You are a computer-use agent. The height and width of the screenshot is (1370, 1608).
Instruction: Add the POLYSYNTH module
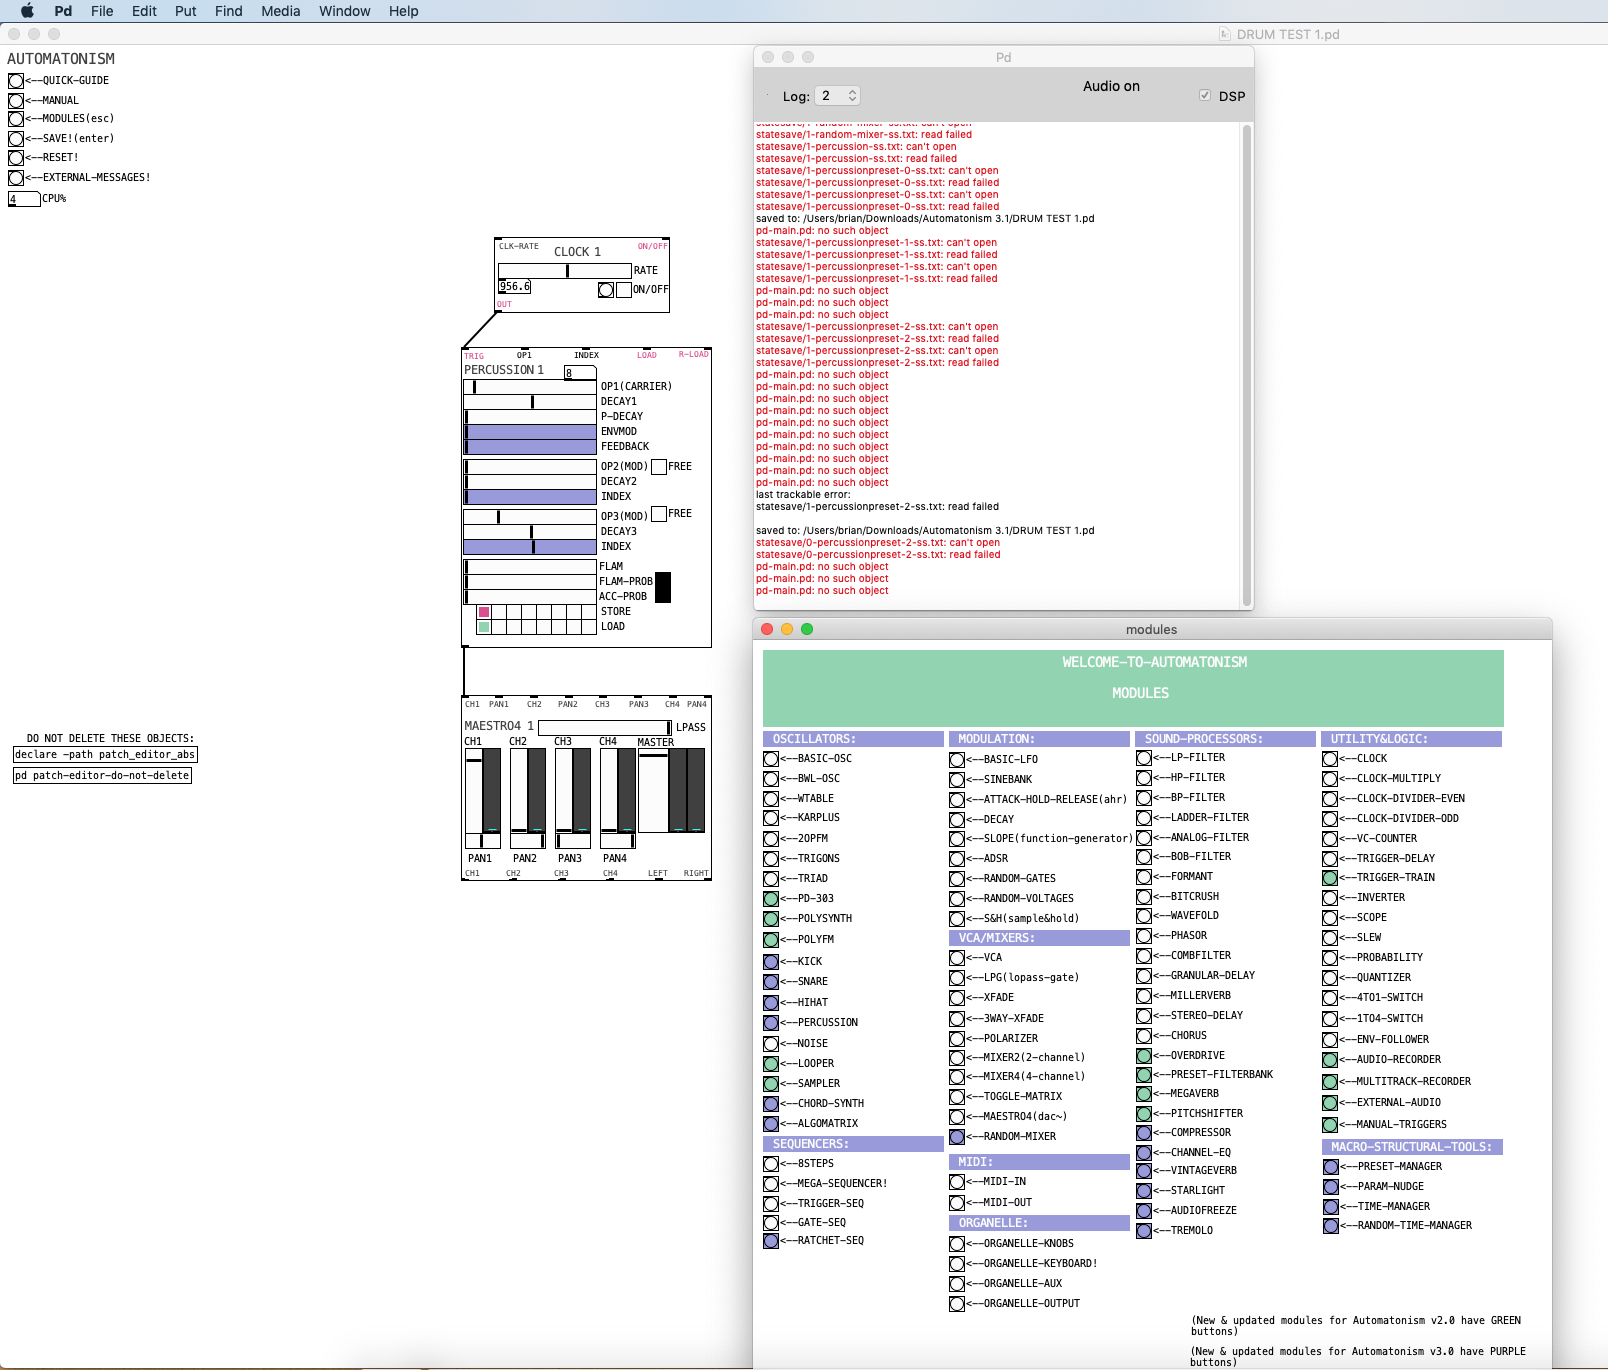pyautogui.click(x=771, y=919)
